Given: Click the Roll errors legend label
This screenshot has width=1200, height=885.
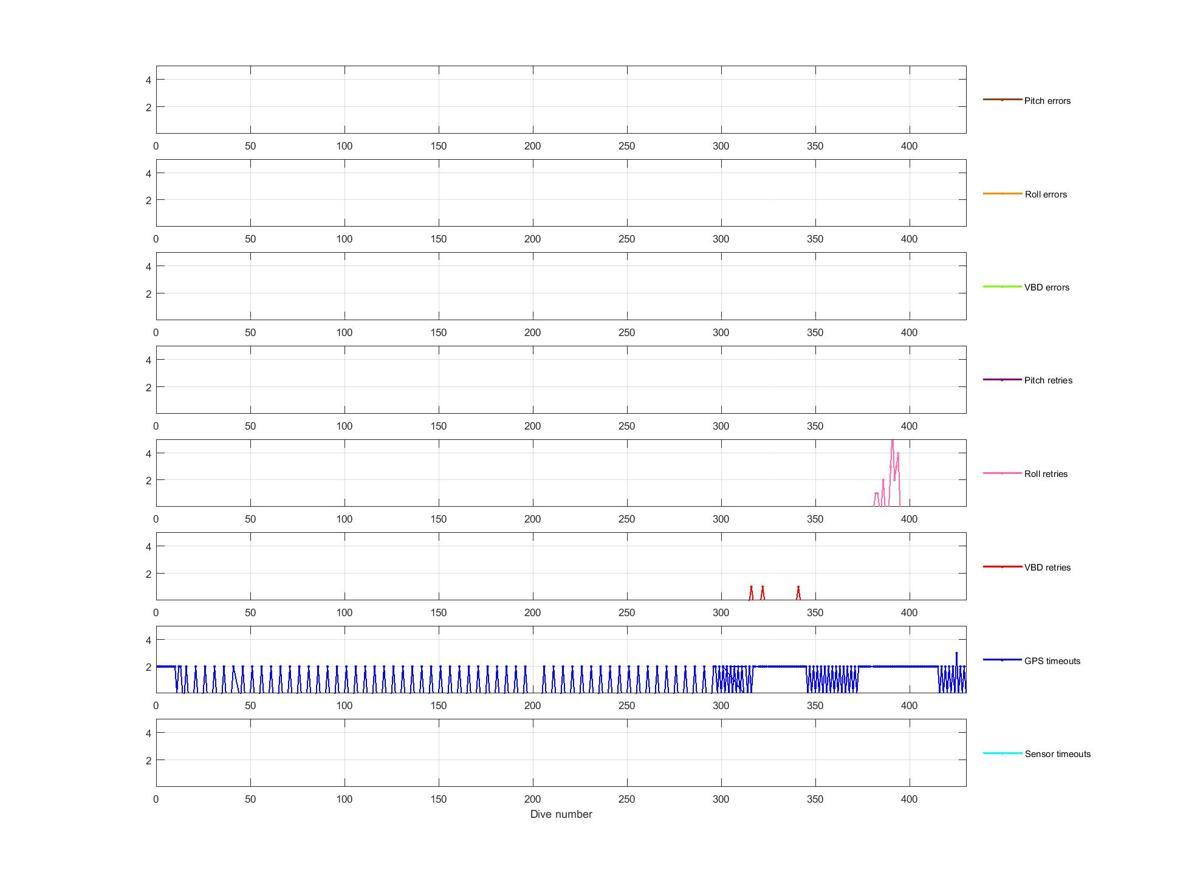Looking at the screenshot, I should (1046, 194).
